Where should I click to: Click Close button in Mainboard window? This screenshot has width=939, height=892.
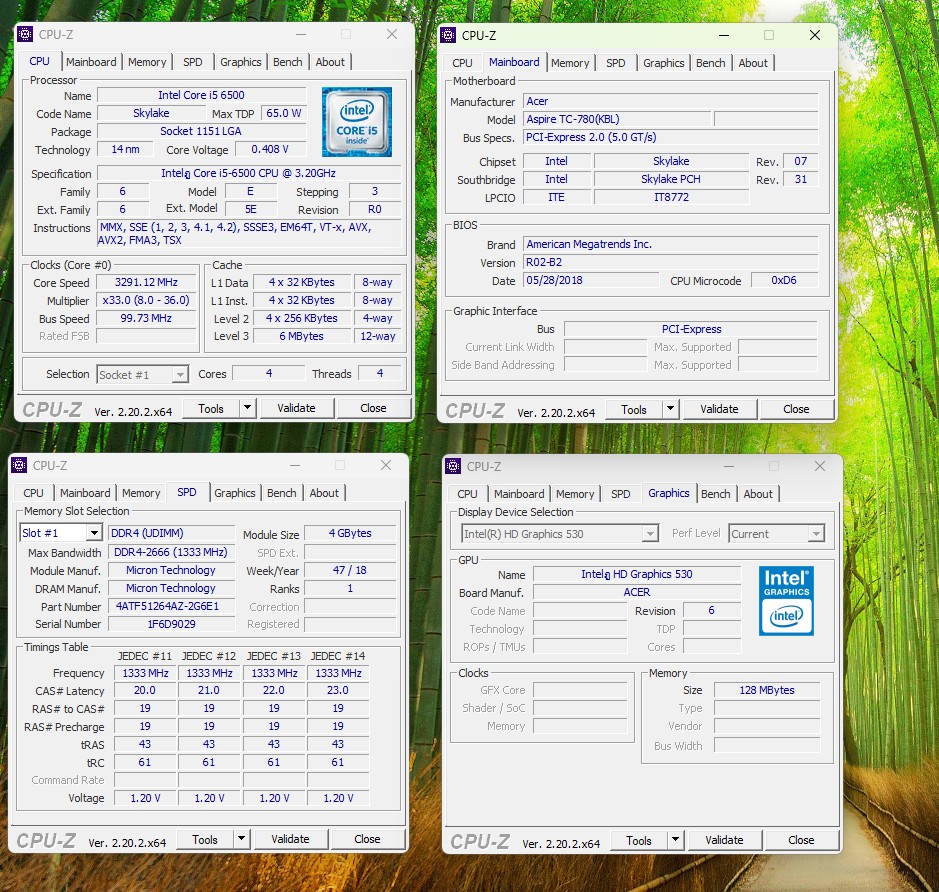click(796, 409)
